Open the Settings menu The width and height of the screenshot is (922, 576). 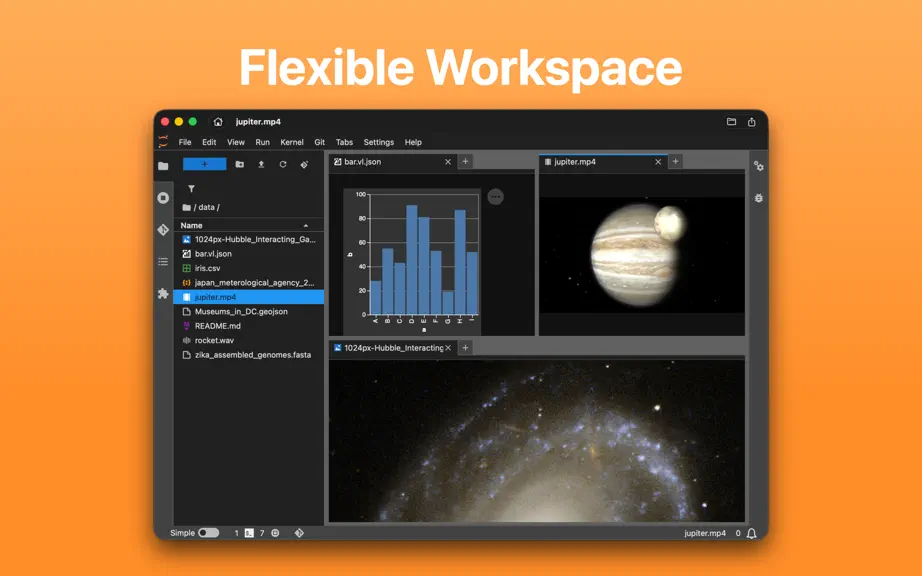click(x=379, y=142)
